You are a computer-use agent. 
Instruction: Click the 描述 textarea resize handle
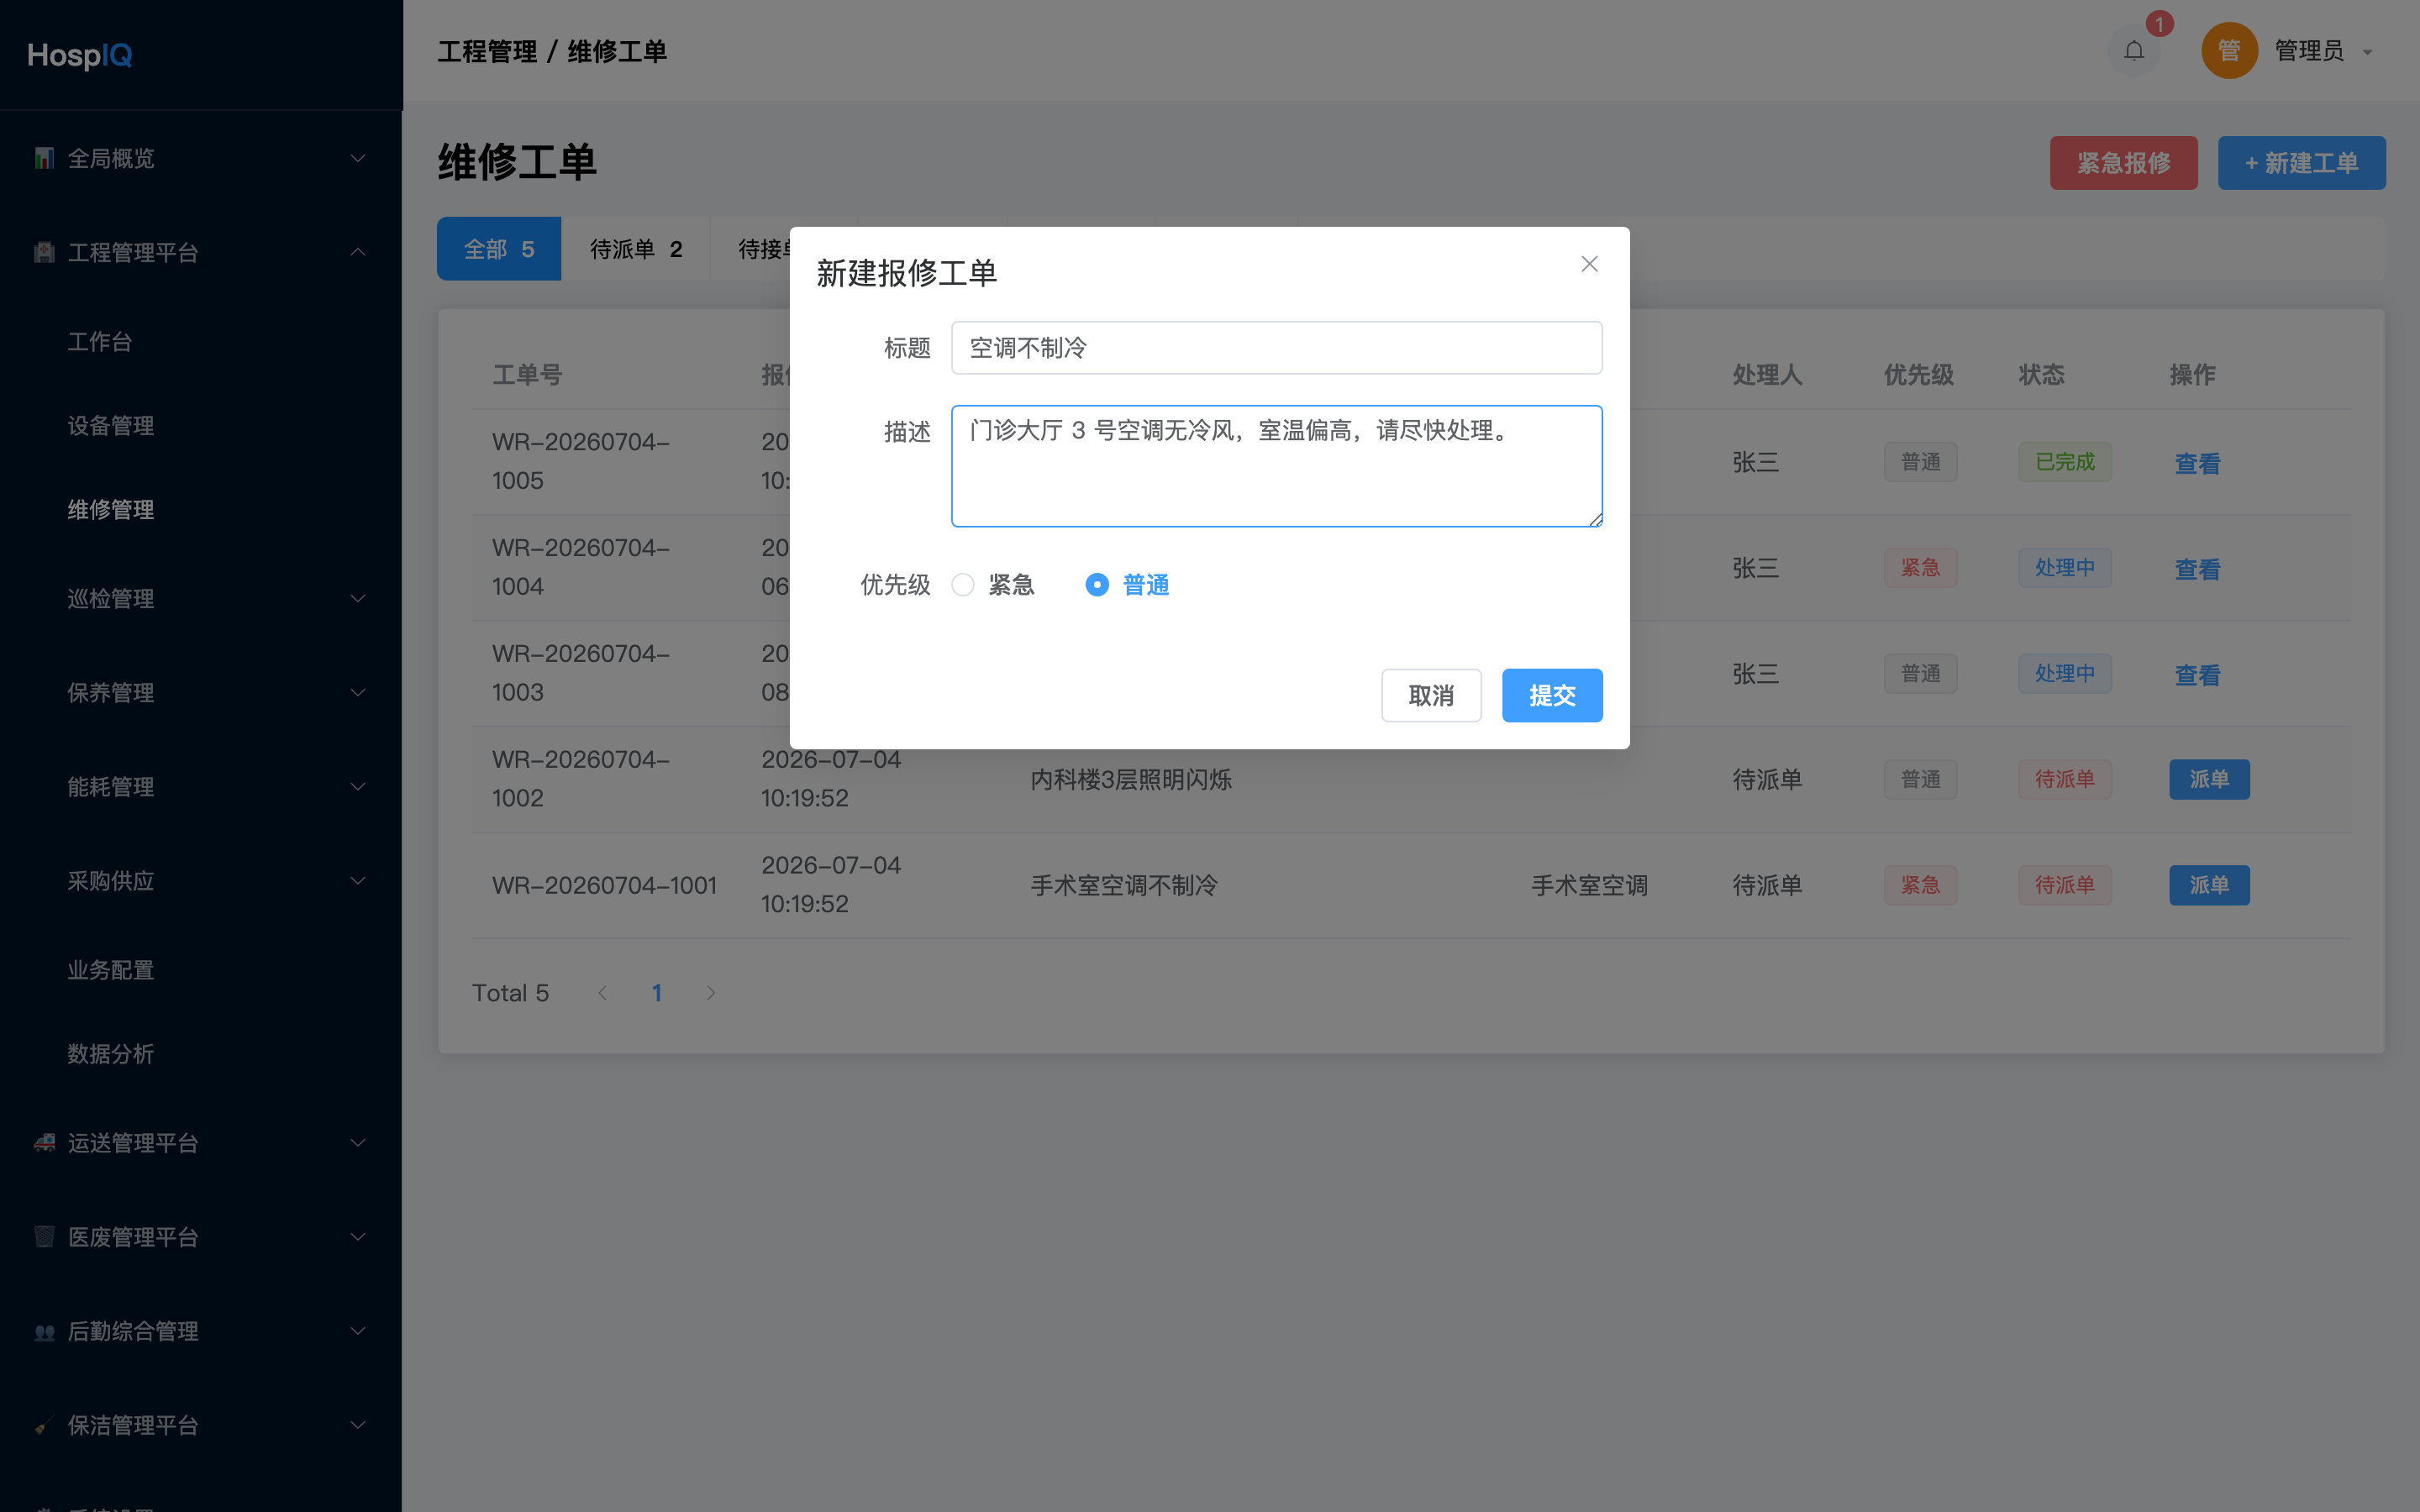click(1595, 519)
